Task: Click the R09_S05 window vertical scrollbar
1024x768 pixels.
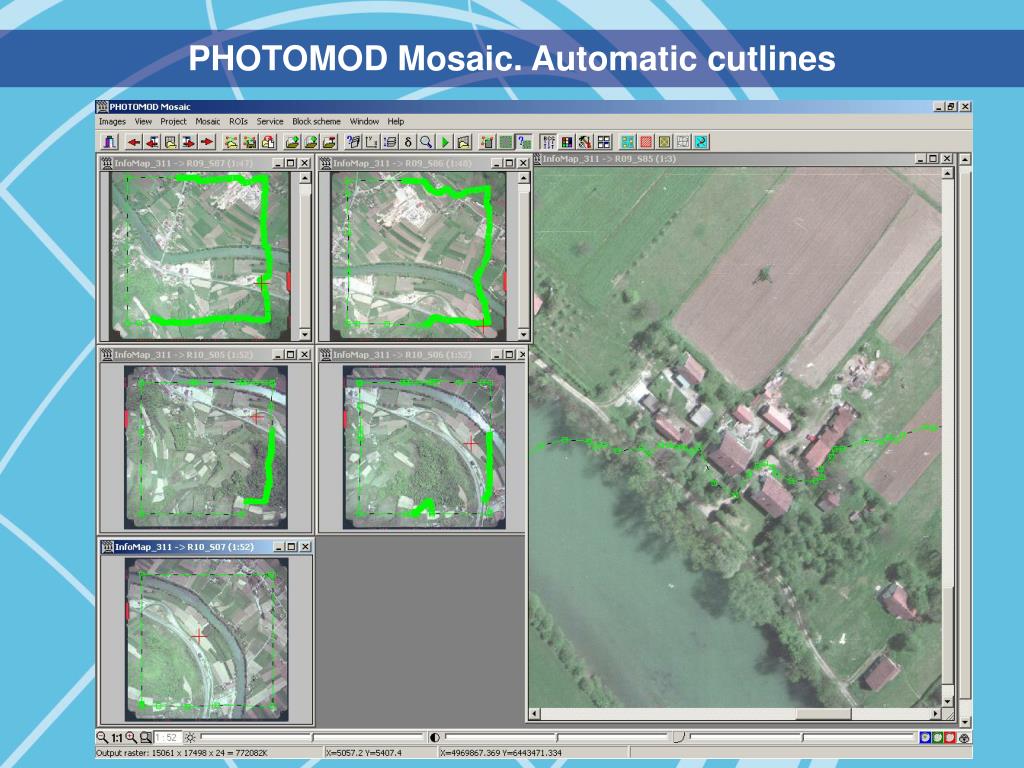Action: [x=948, y=436]
